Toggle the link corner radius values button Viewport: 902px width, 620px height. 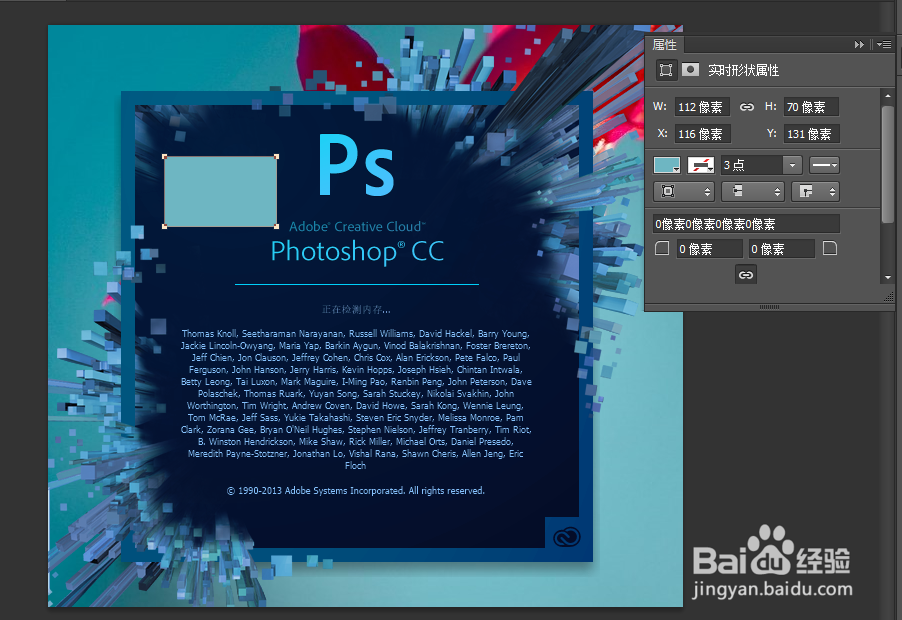pos(746,275)
